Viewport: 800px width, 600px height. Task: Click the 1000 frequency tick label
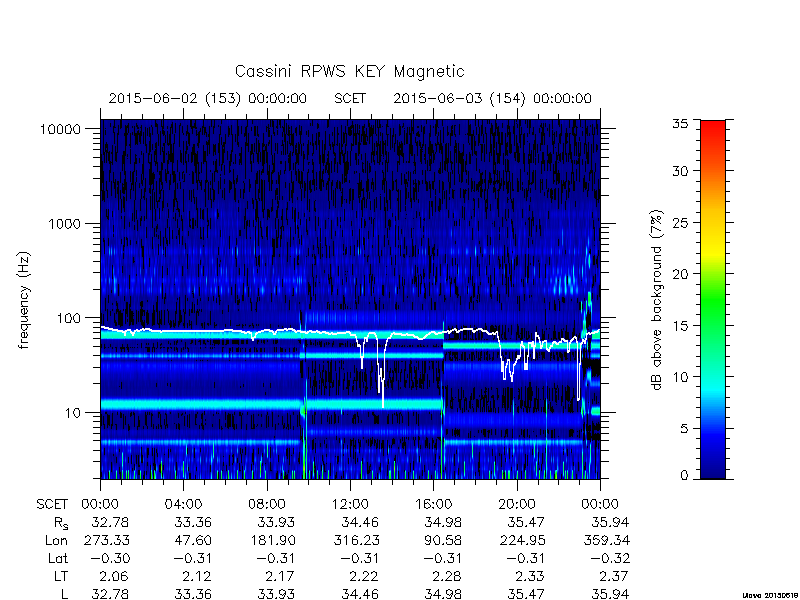pyautogui.click(x=64, y=224)
